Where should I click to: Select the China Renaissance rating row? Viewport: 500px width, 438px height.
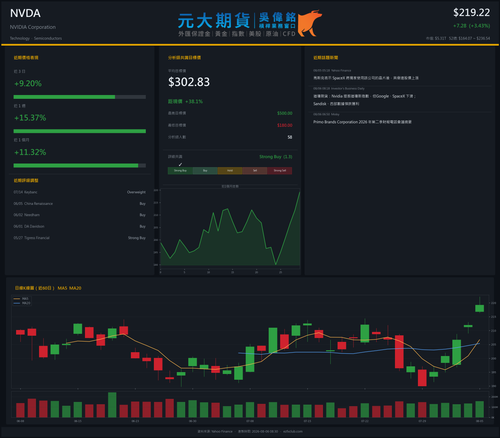pos(80,203)
